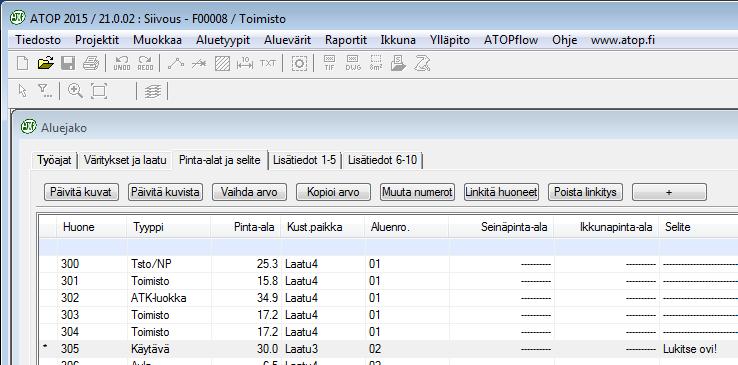Click the percent scroll icon
Screen dimensions: 738x365
[422, 63]
